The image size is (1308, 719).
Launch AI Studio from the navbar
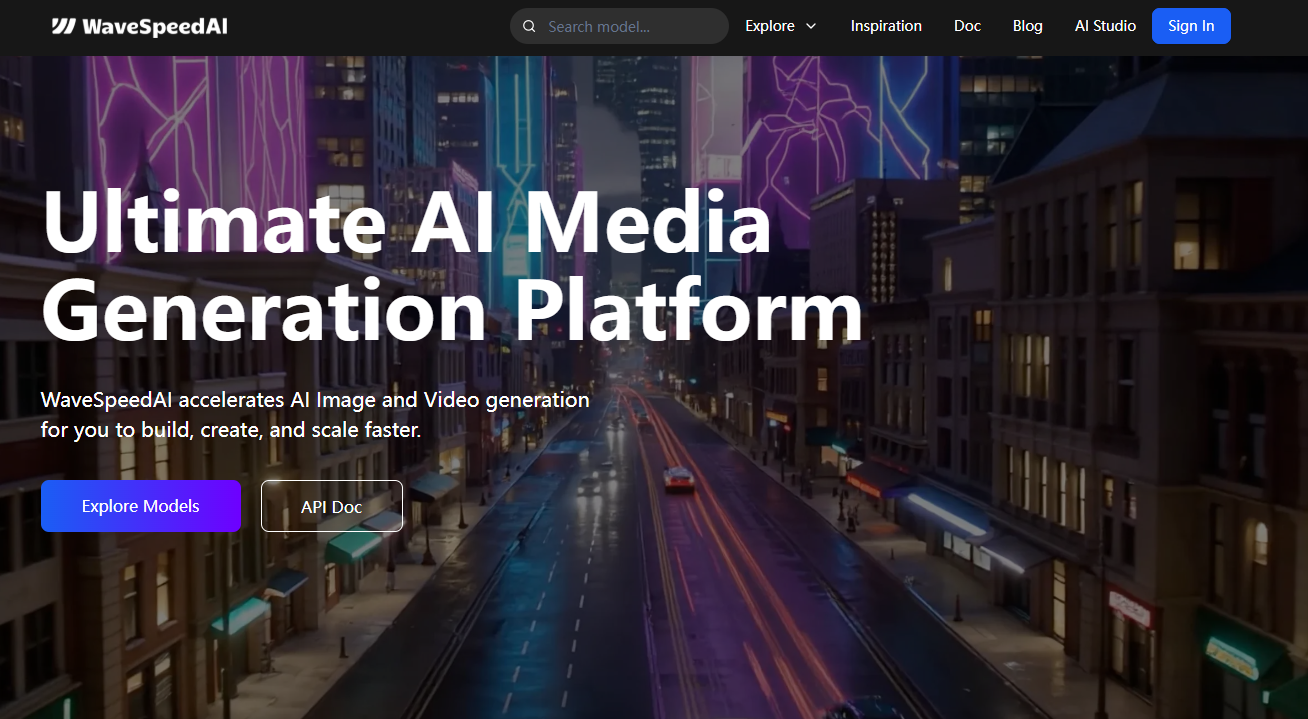[x=1105, y=26]
